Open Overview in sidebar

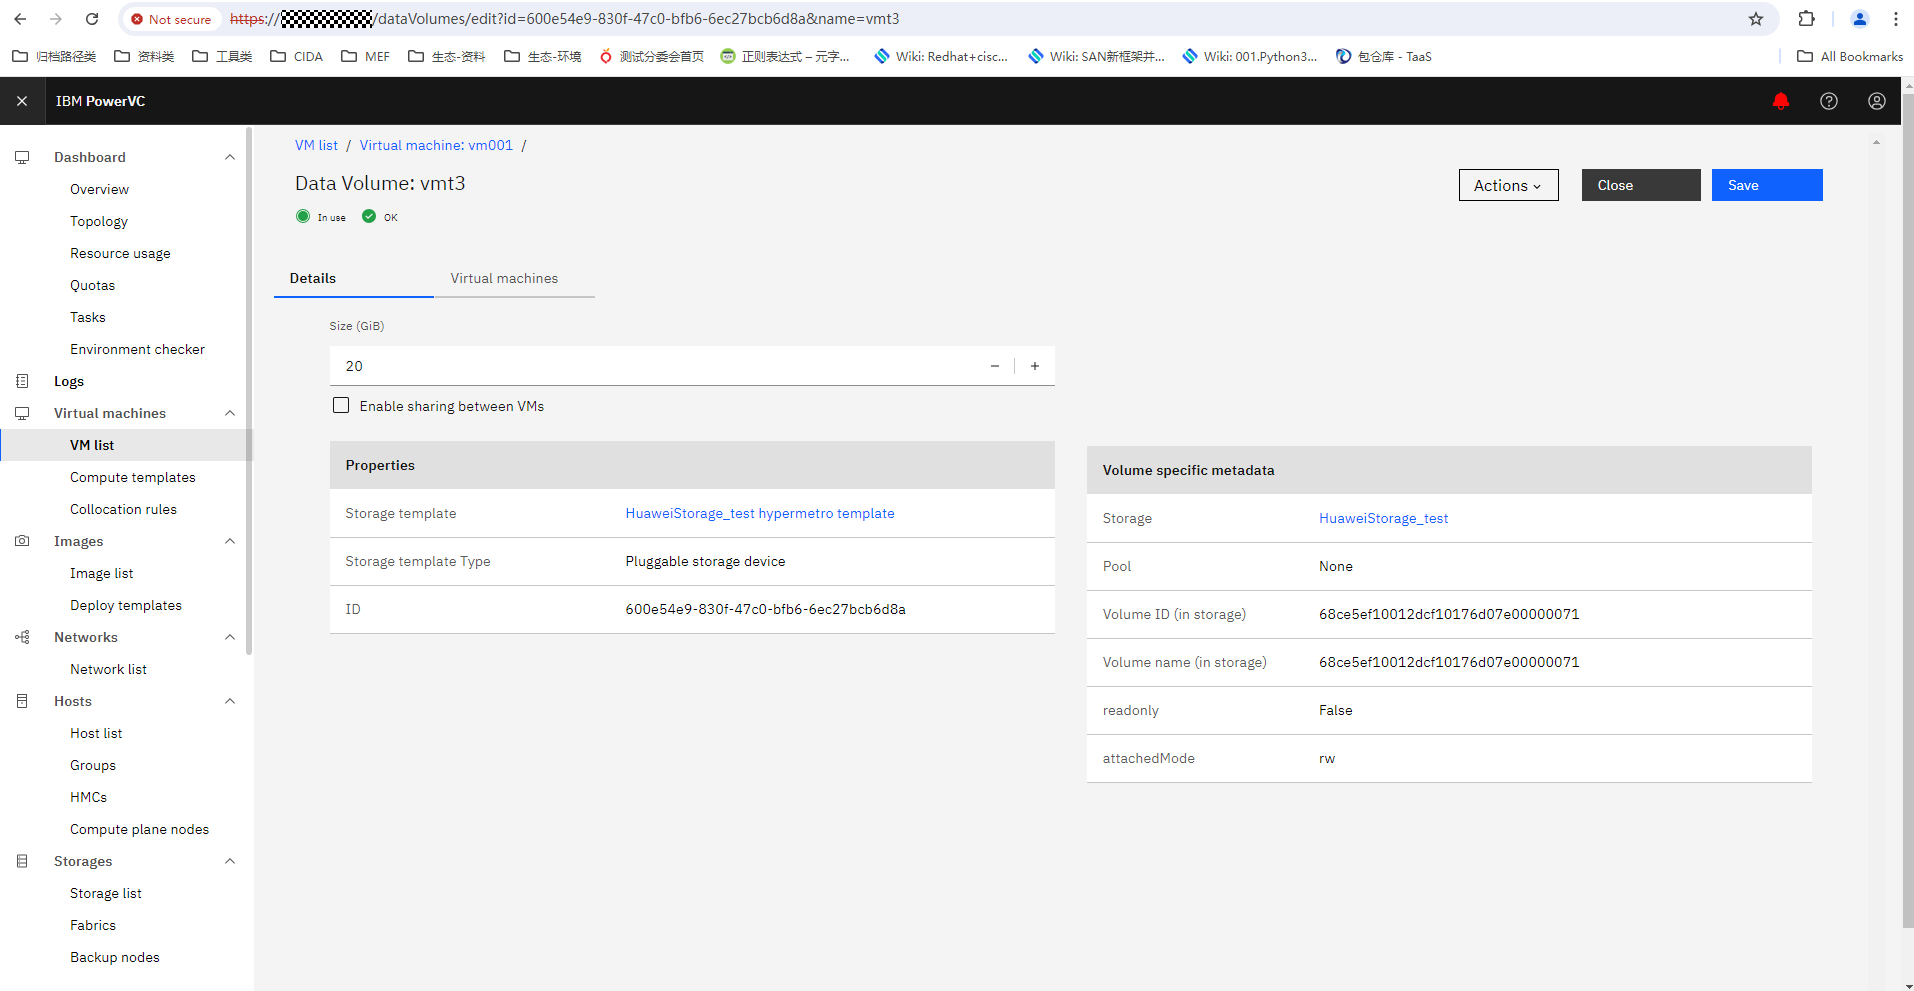click(x=99, y=189)
